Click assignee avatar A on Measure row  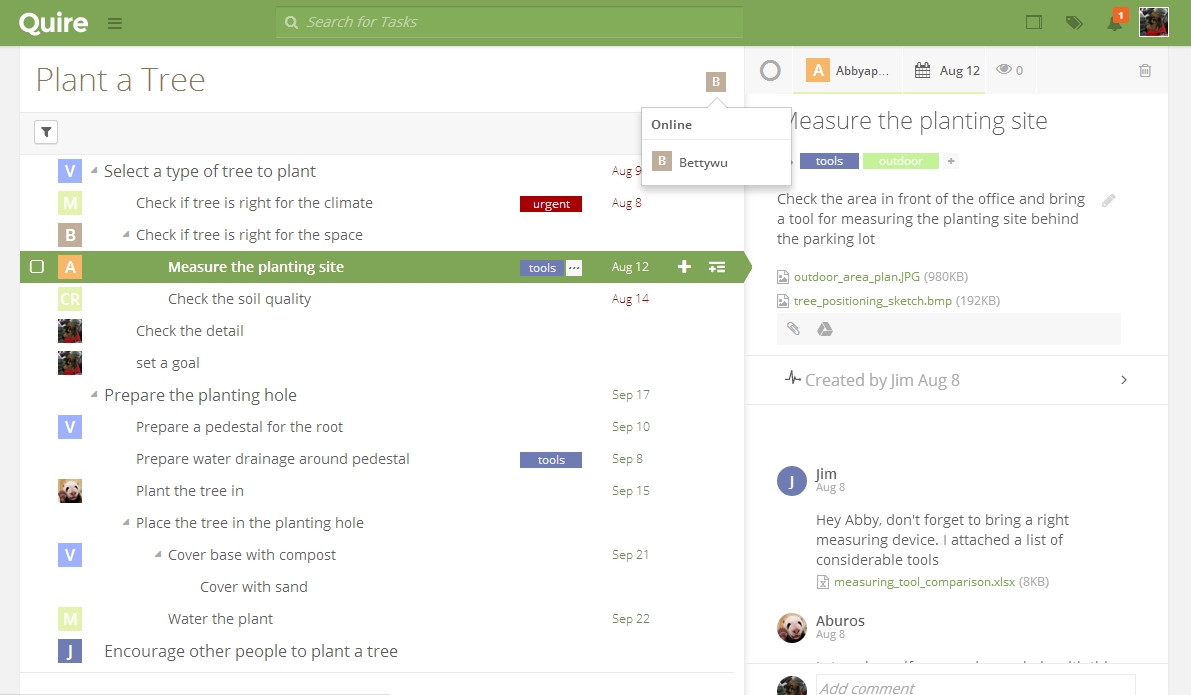[70, 267]
